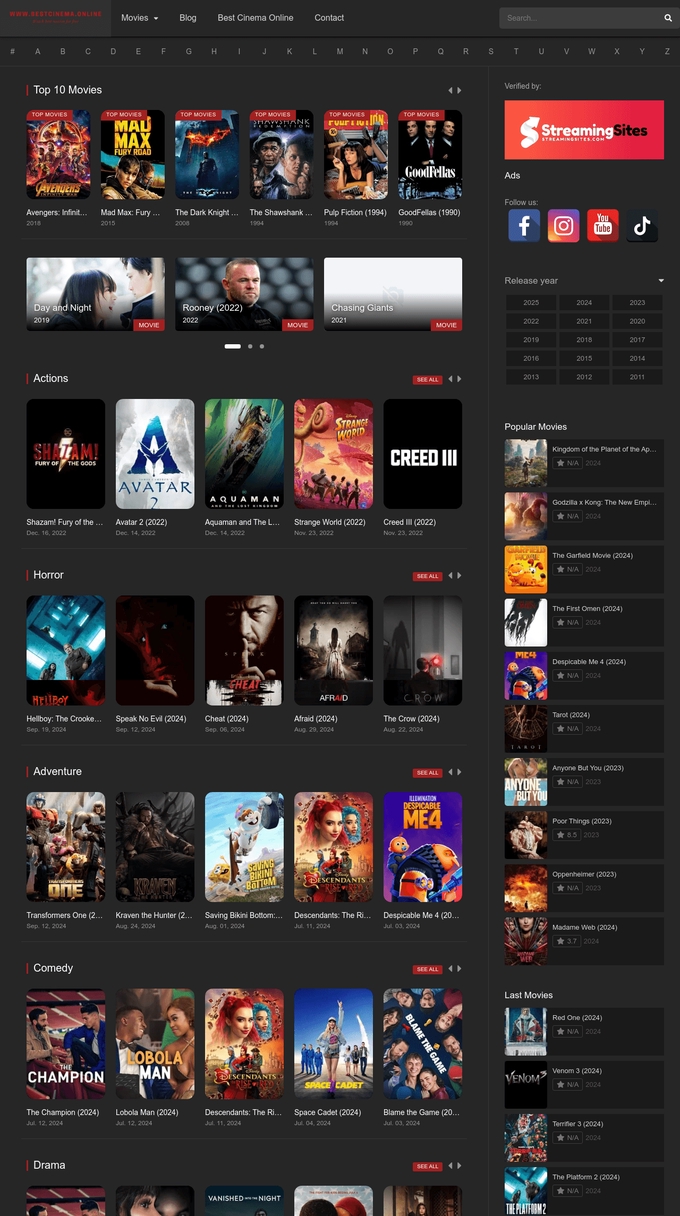
Task: Click the site logo in the header
Action: point(55,15)
